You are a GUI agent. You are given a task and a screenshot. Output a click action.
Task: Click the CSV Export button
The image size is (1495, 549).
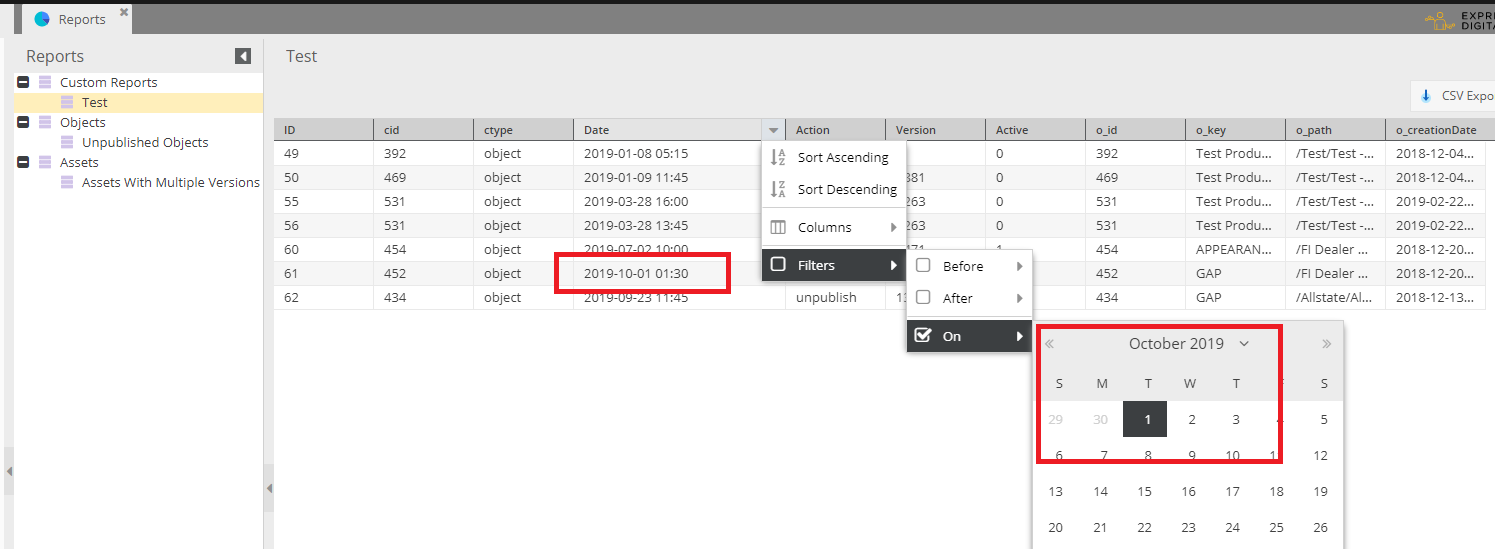coord(1455,96)
